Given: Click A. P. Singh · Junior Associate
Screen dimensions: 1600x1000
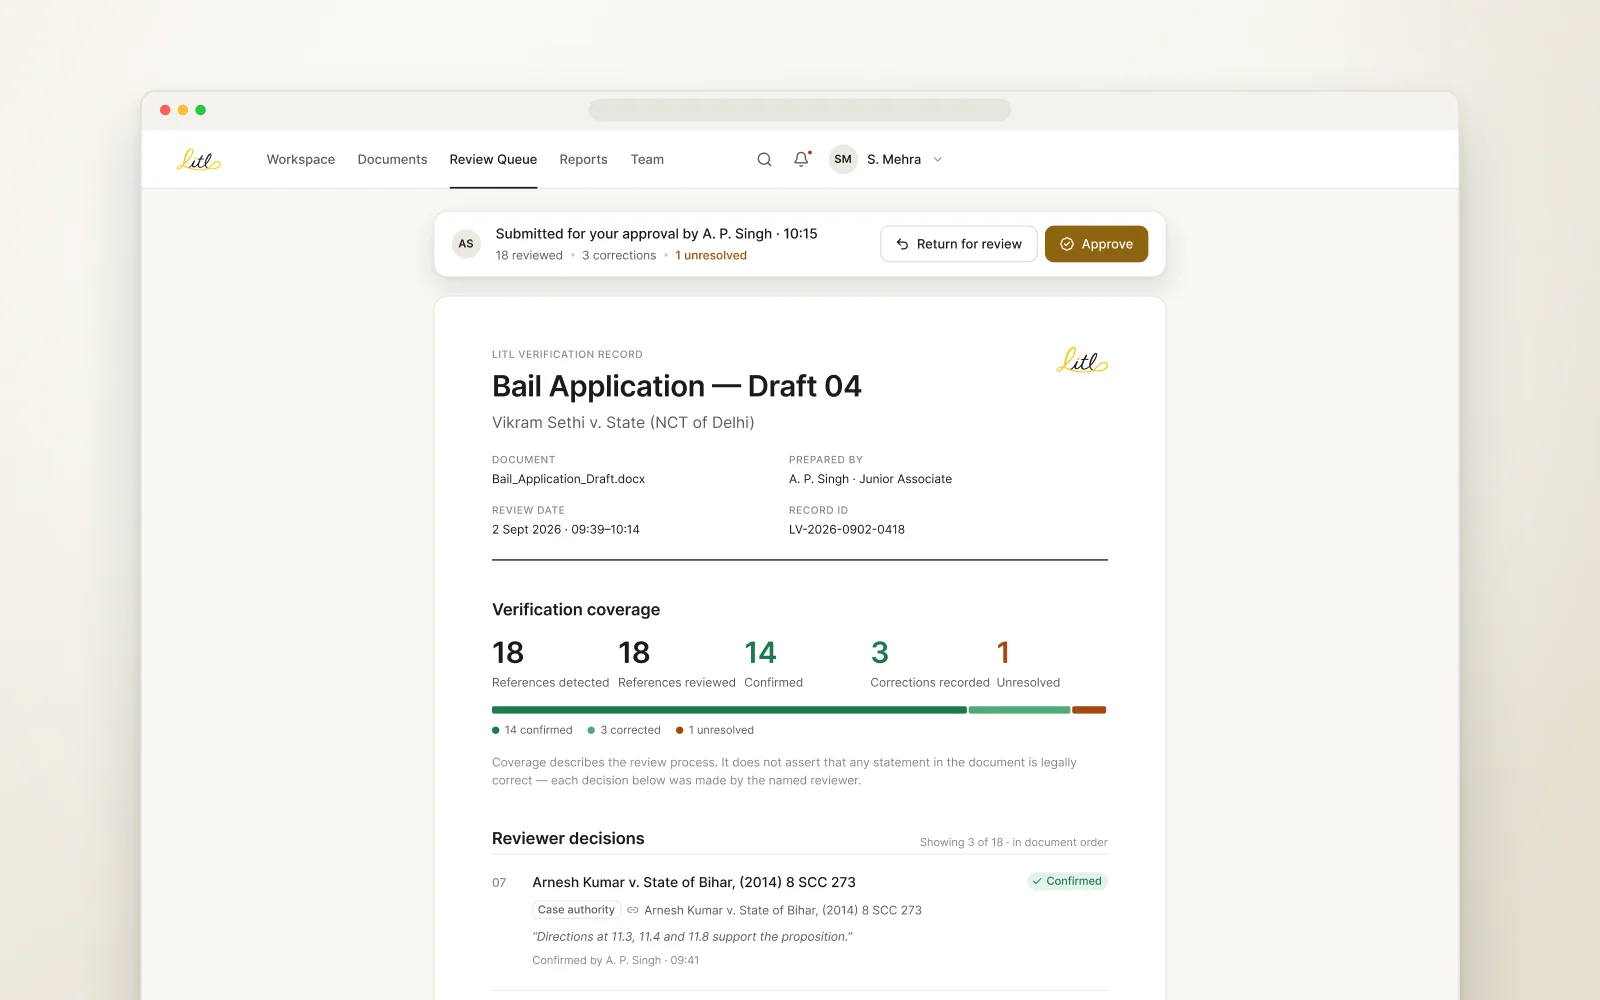Looking at the screenshot, I should point(870,479).
